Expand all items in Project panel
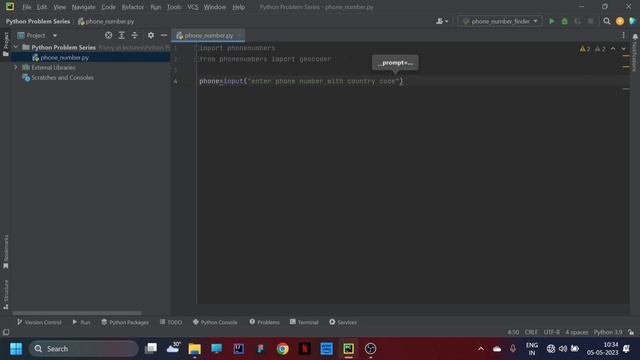 click(x=122, y=36)
